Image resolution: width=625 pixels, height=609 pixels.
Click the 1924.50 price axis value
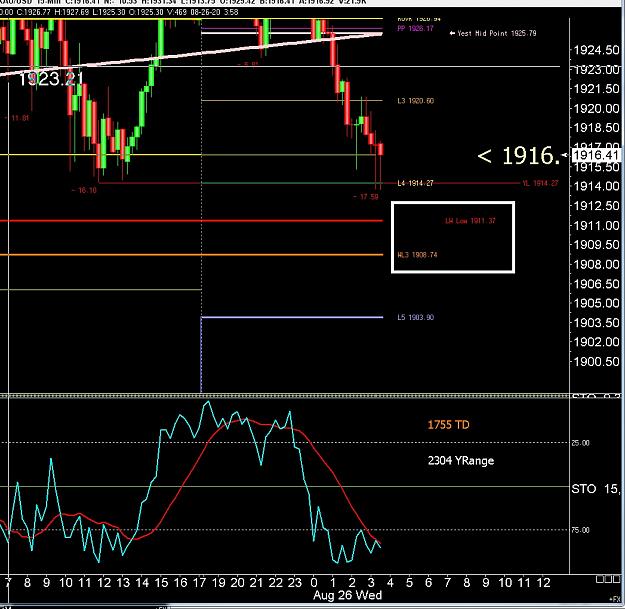coord(596,50)
